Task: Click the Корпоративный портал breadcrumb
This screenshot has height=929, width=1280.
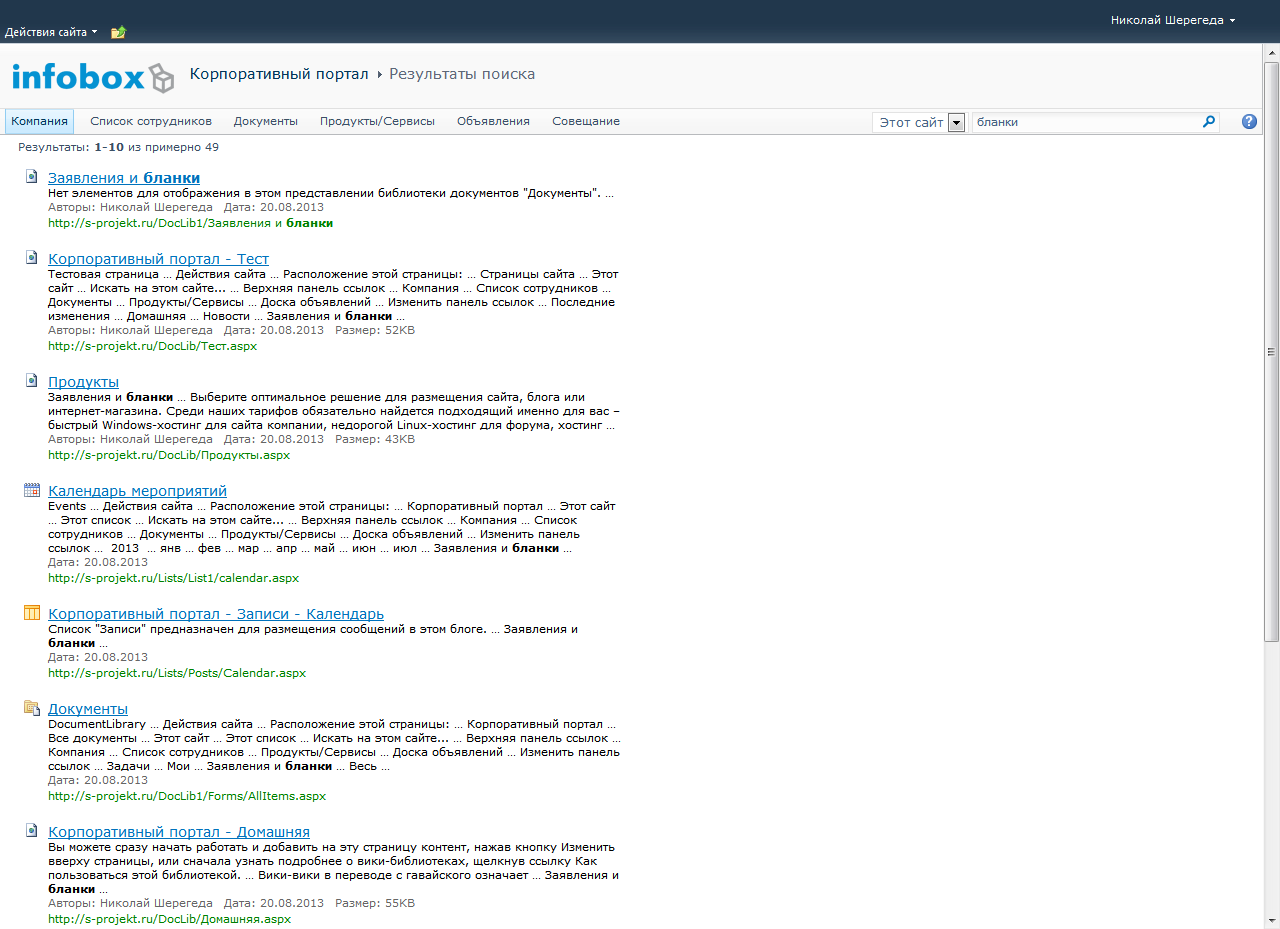Action: pos(279,74)
